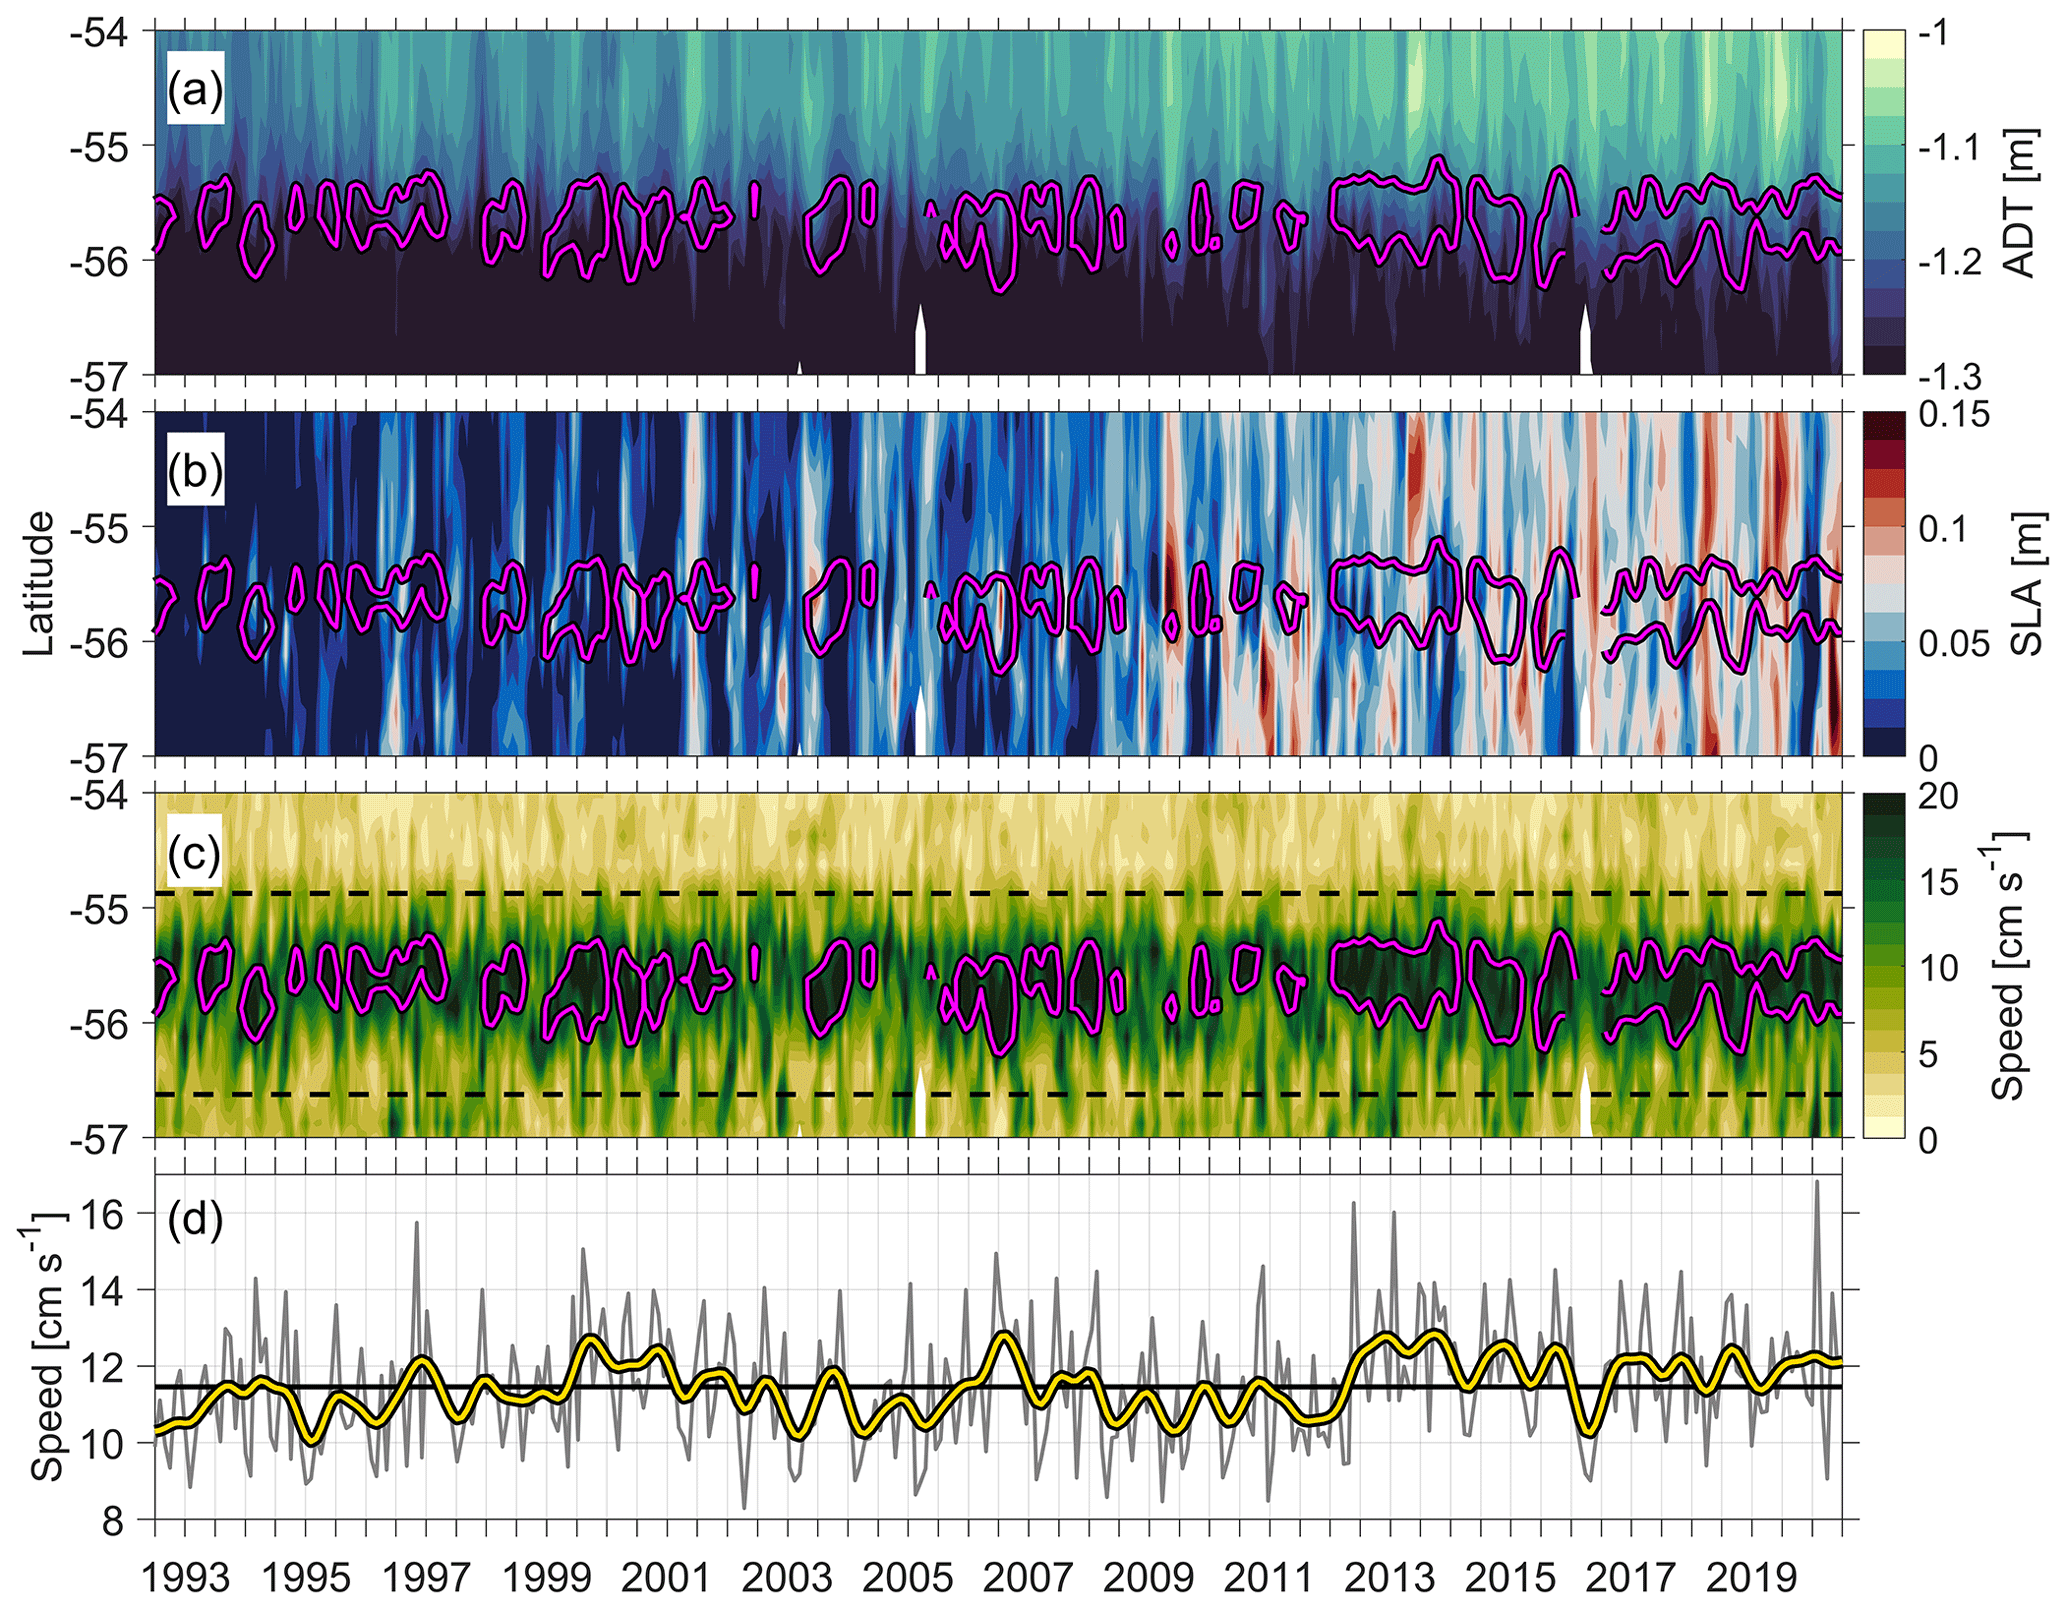
Task: Click the 2019 x-axis label
Action: (1751, 1578)
